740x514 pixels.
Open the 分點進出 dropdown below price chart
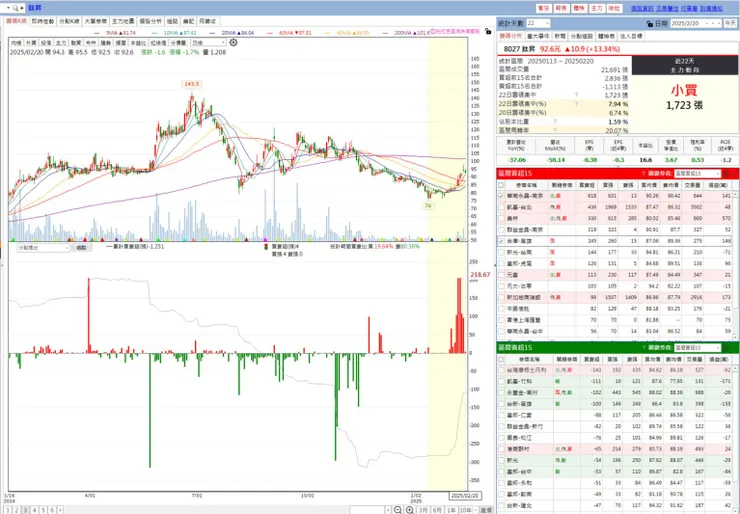click(43, 247)
